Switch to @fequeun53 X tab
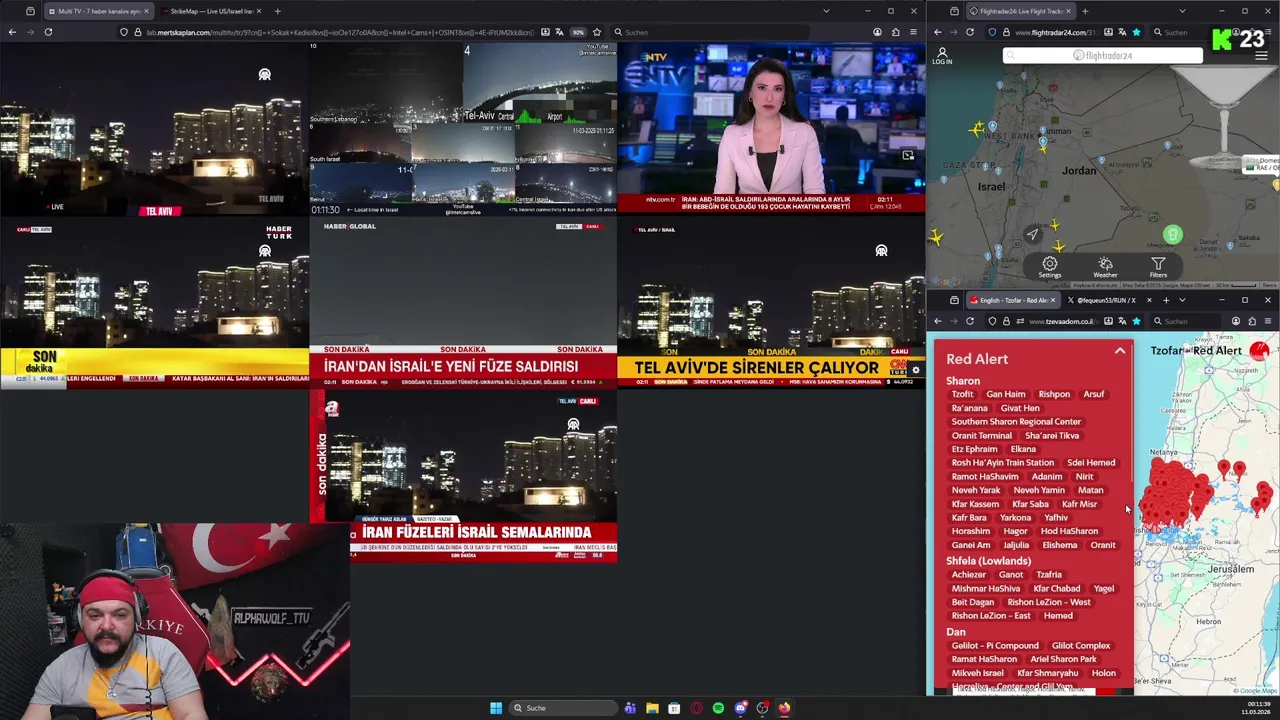Screen dimensions: 1280x720 click(1109, 300)
